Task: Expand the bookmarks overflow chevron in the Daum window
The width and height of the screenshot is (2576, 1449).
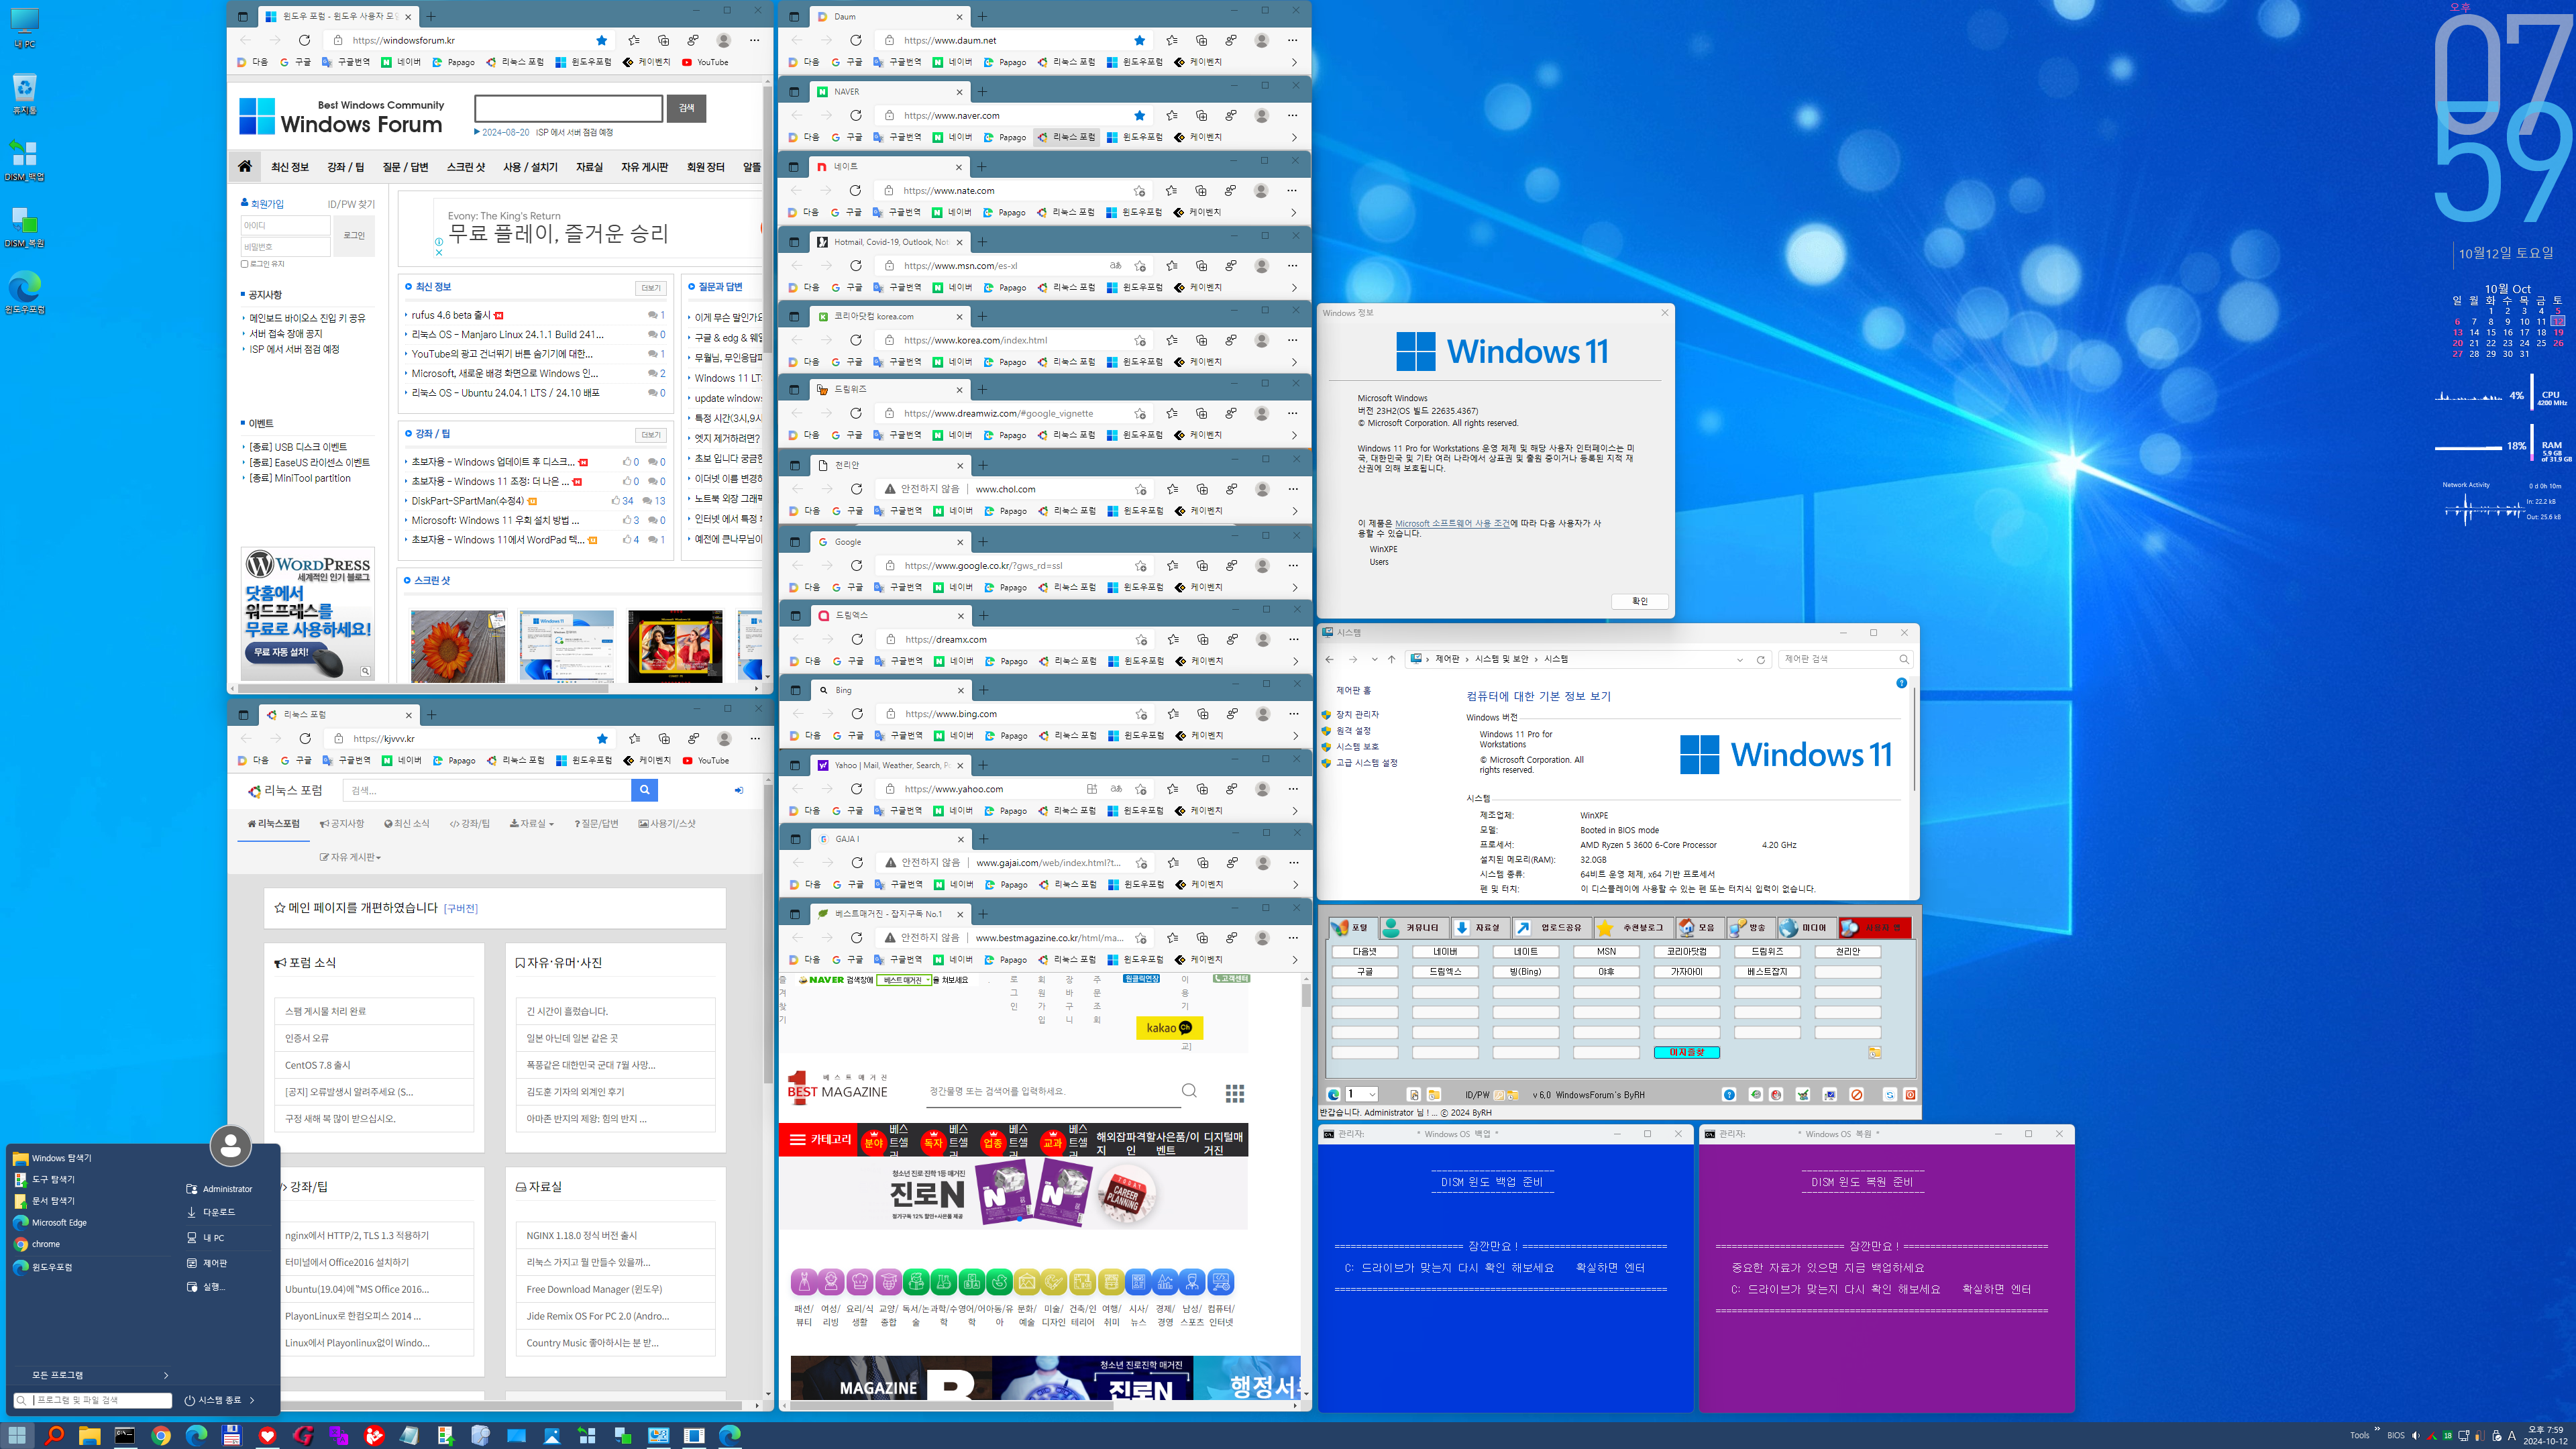Action: pyautogui.click(x=1294, y=62)
